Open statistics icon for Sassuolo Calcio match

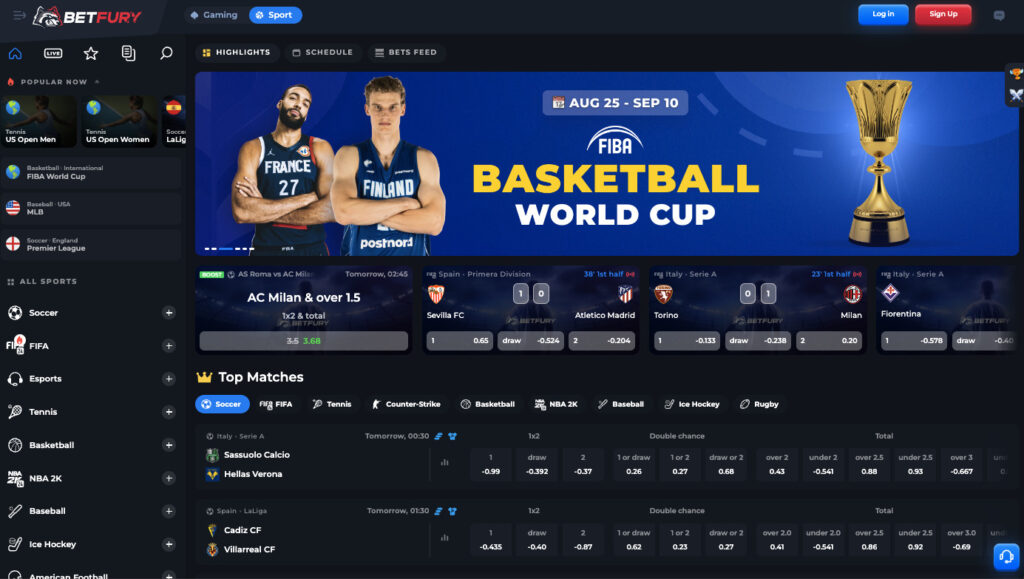click(x=445, y=462)
